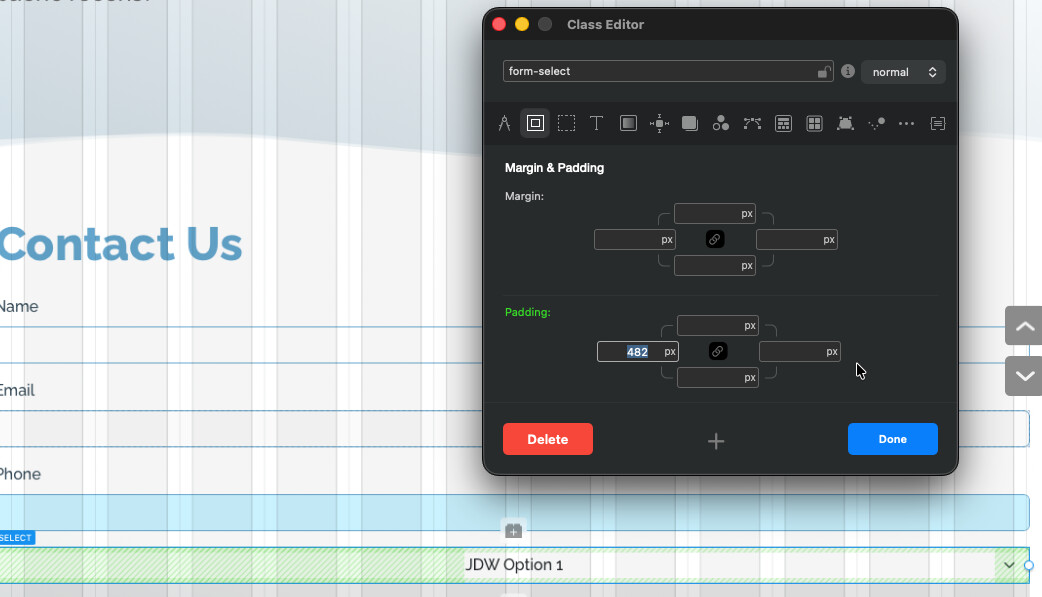
Task: Open the four-square grid layout icon
Action: pos(815,124)
